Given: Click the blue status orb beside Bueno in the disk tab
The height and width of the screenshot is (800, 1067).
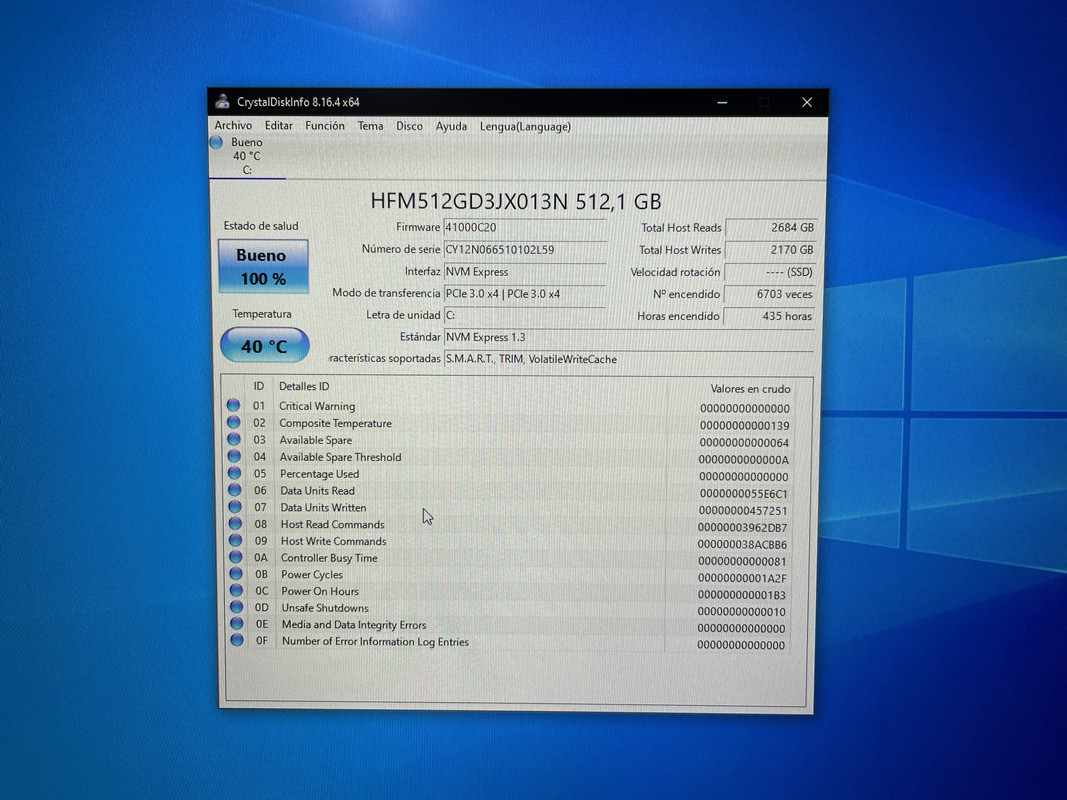Looking at the screenshot, I should pos(216,142).
